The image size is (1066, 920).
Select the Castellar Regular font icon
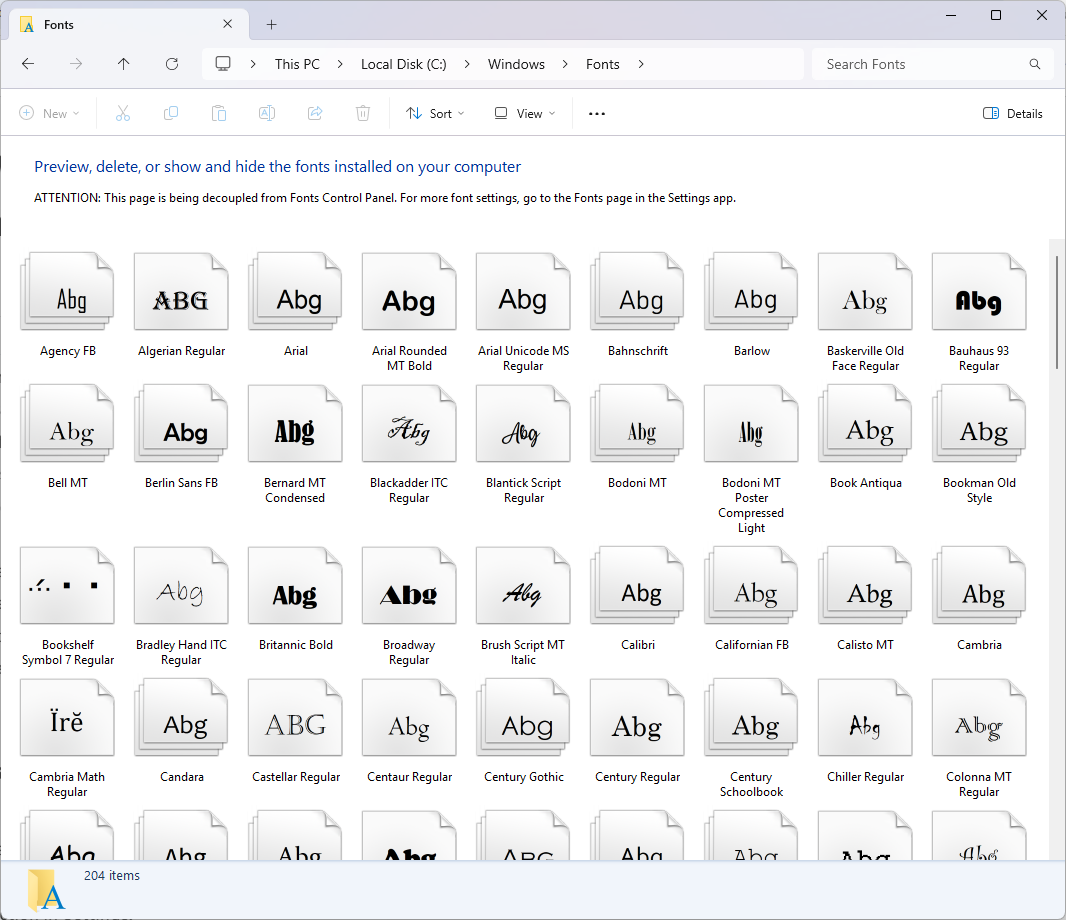pyautogui.click(x=295, y=717)
